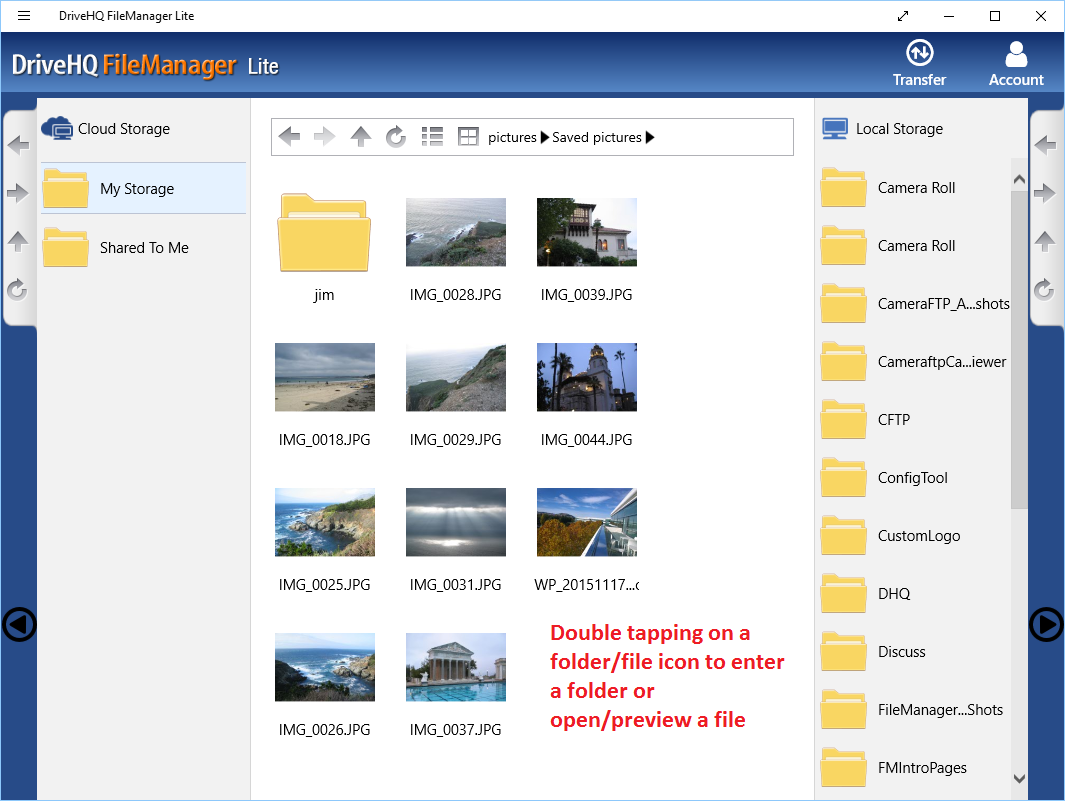Refresh the cloud folder view
The height and width of the screenshot is (801, 1065).
coord(396,137)
